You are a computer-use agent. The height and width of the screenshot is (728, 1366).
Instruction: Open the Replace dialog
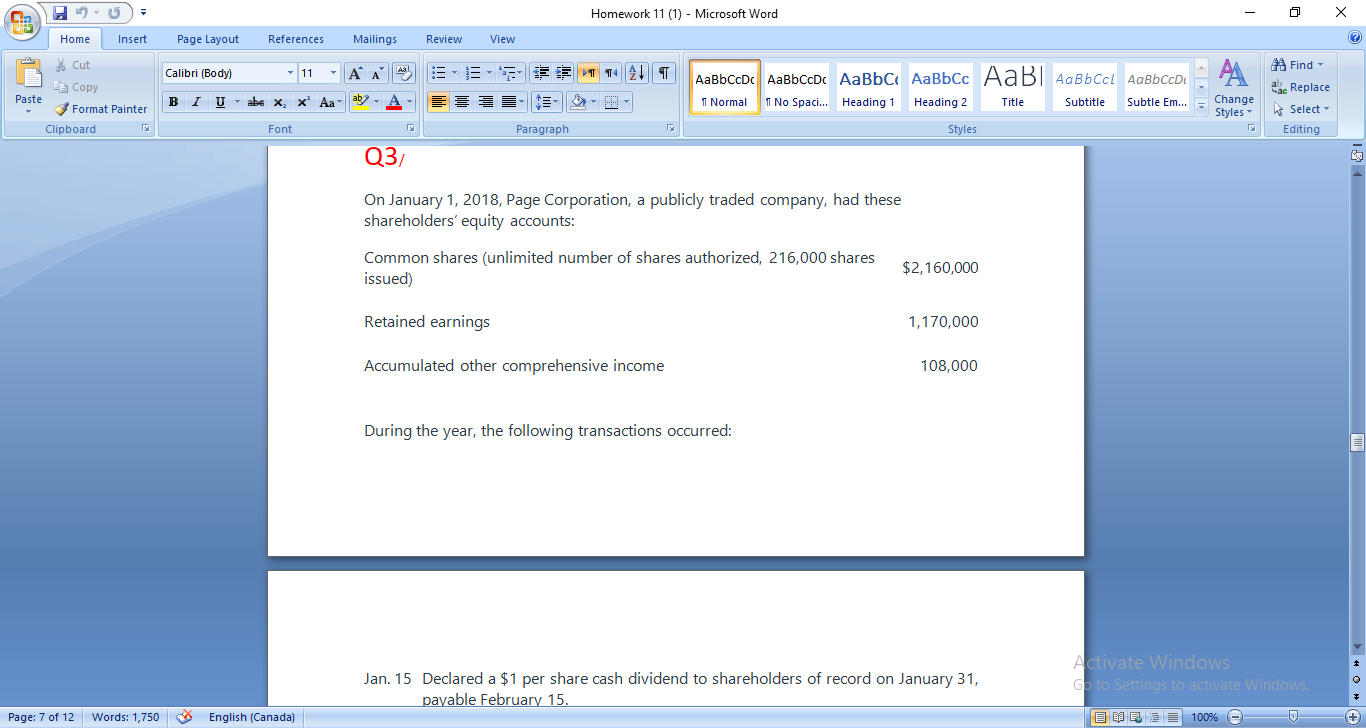1298,87
